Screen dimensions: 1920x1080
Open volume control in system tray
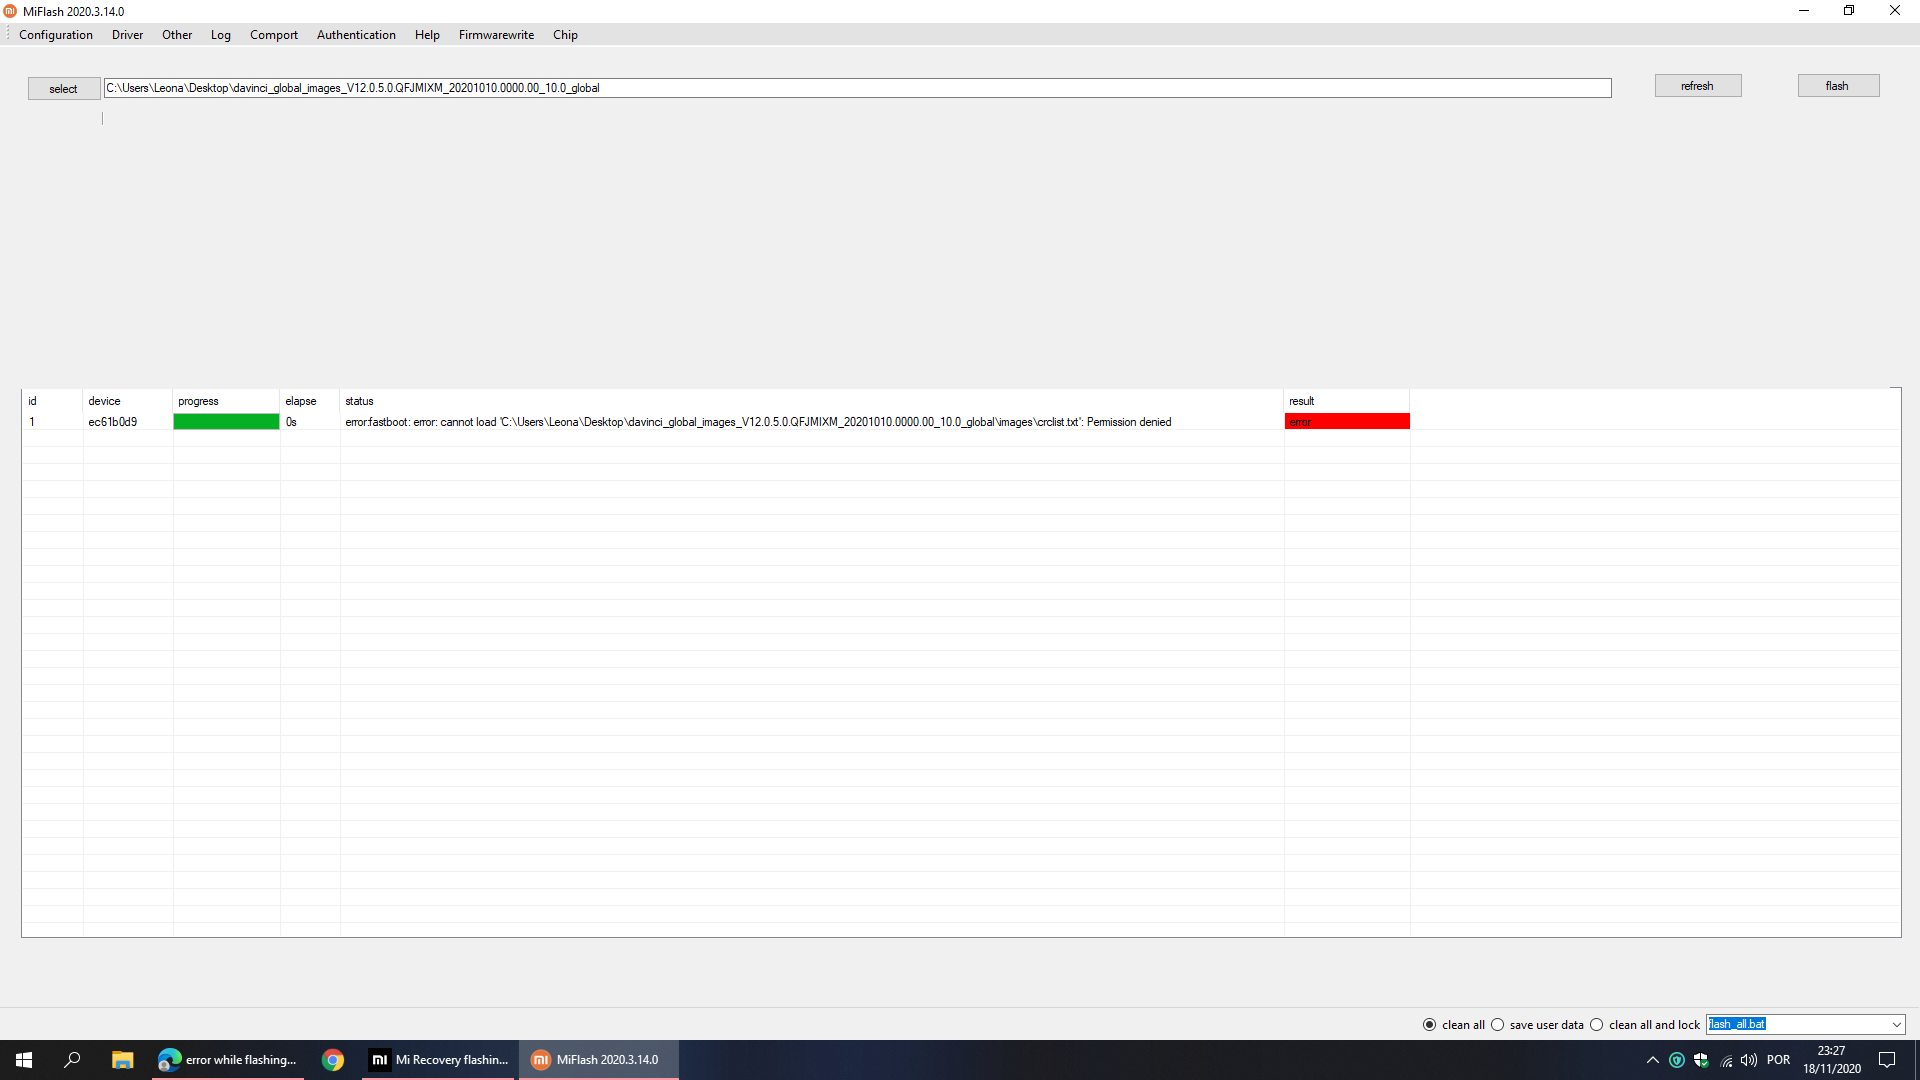pyautogui.click(x=1748, y=1060)
